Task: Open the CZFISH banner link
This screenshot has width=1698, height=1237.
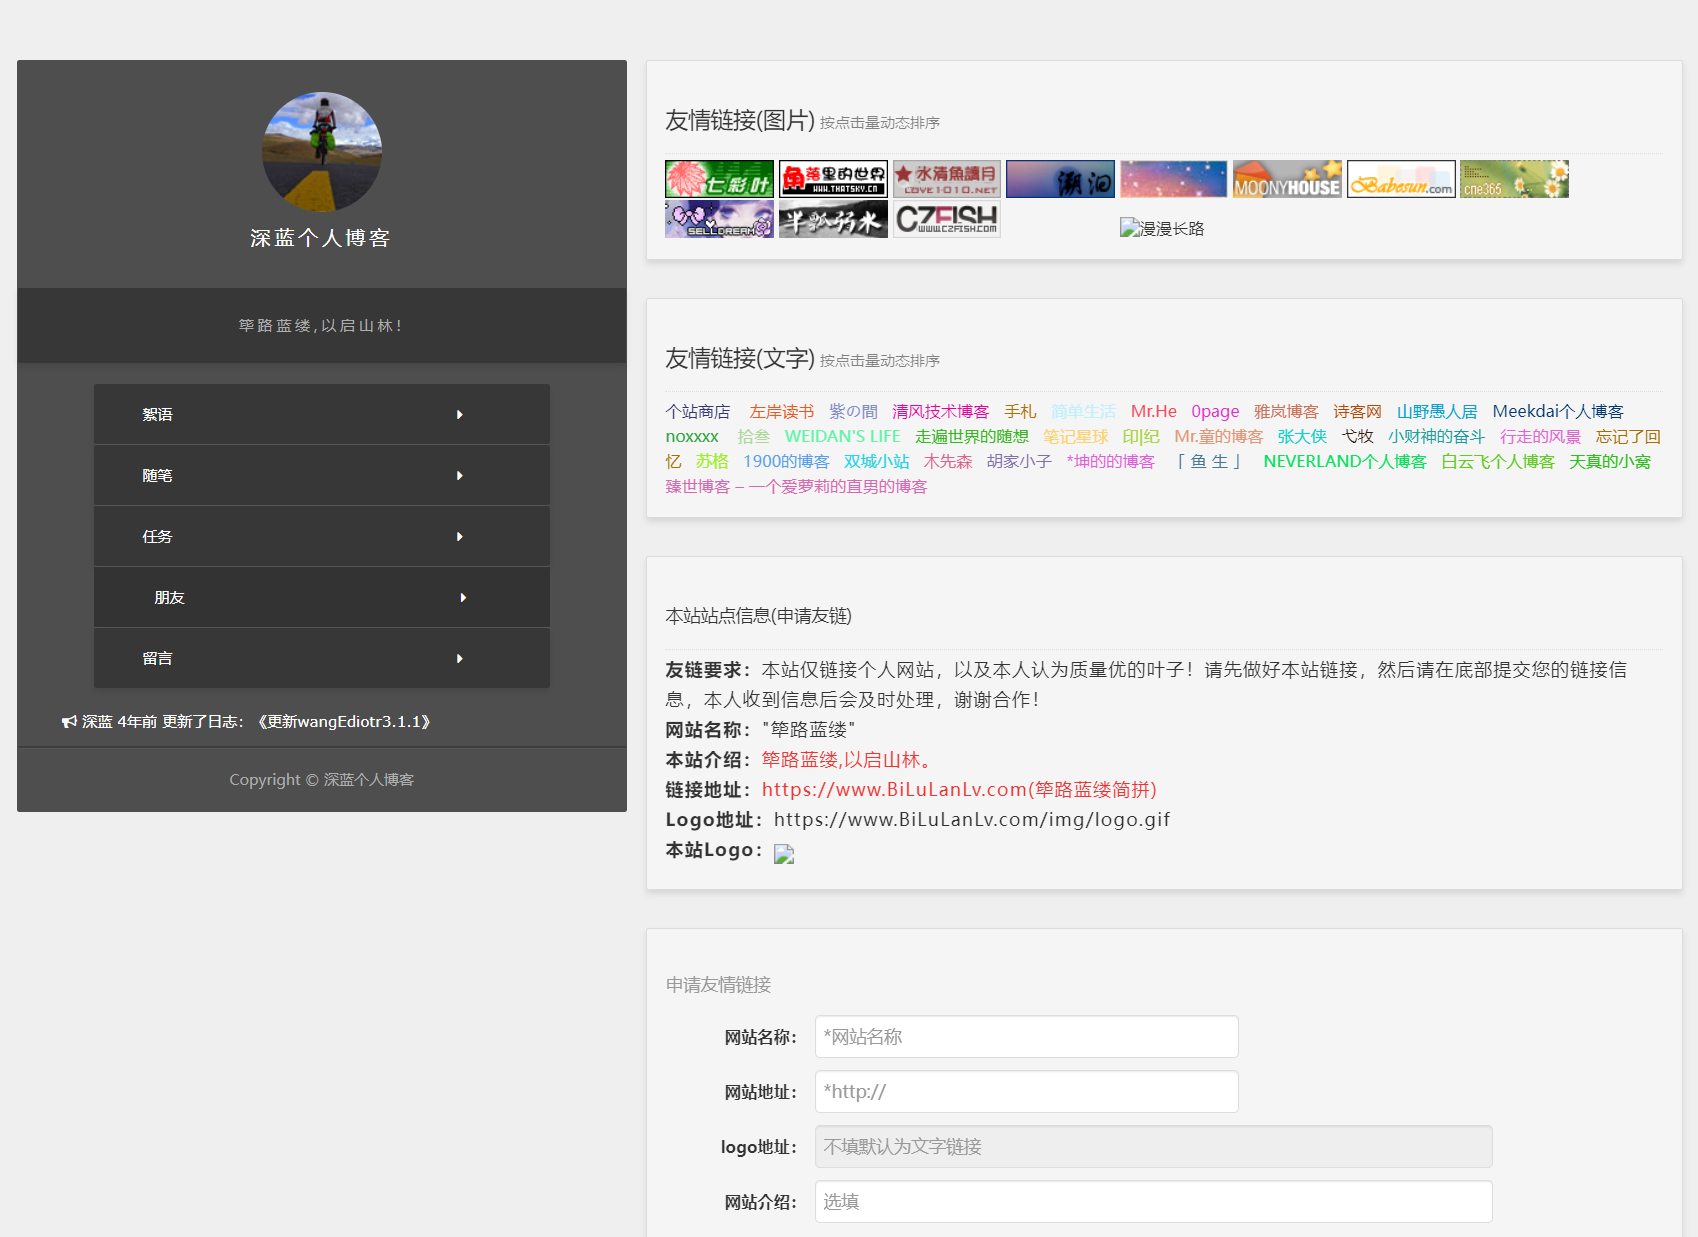Action: tap(947, 219)
